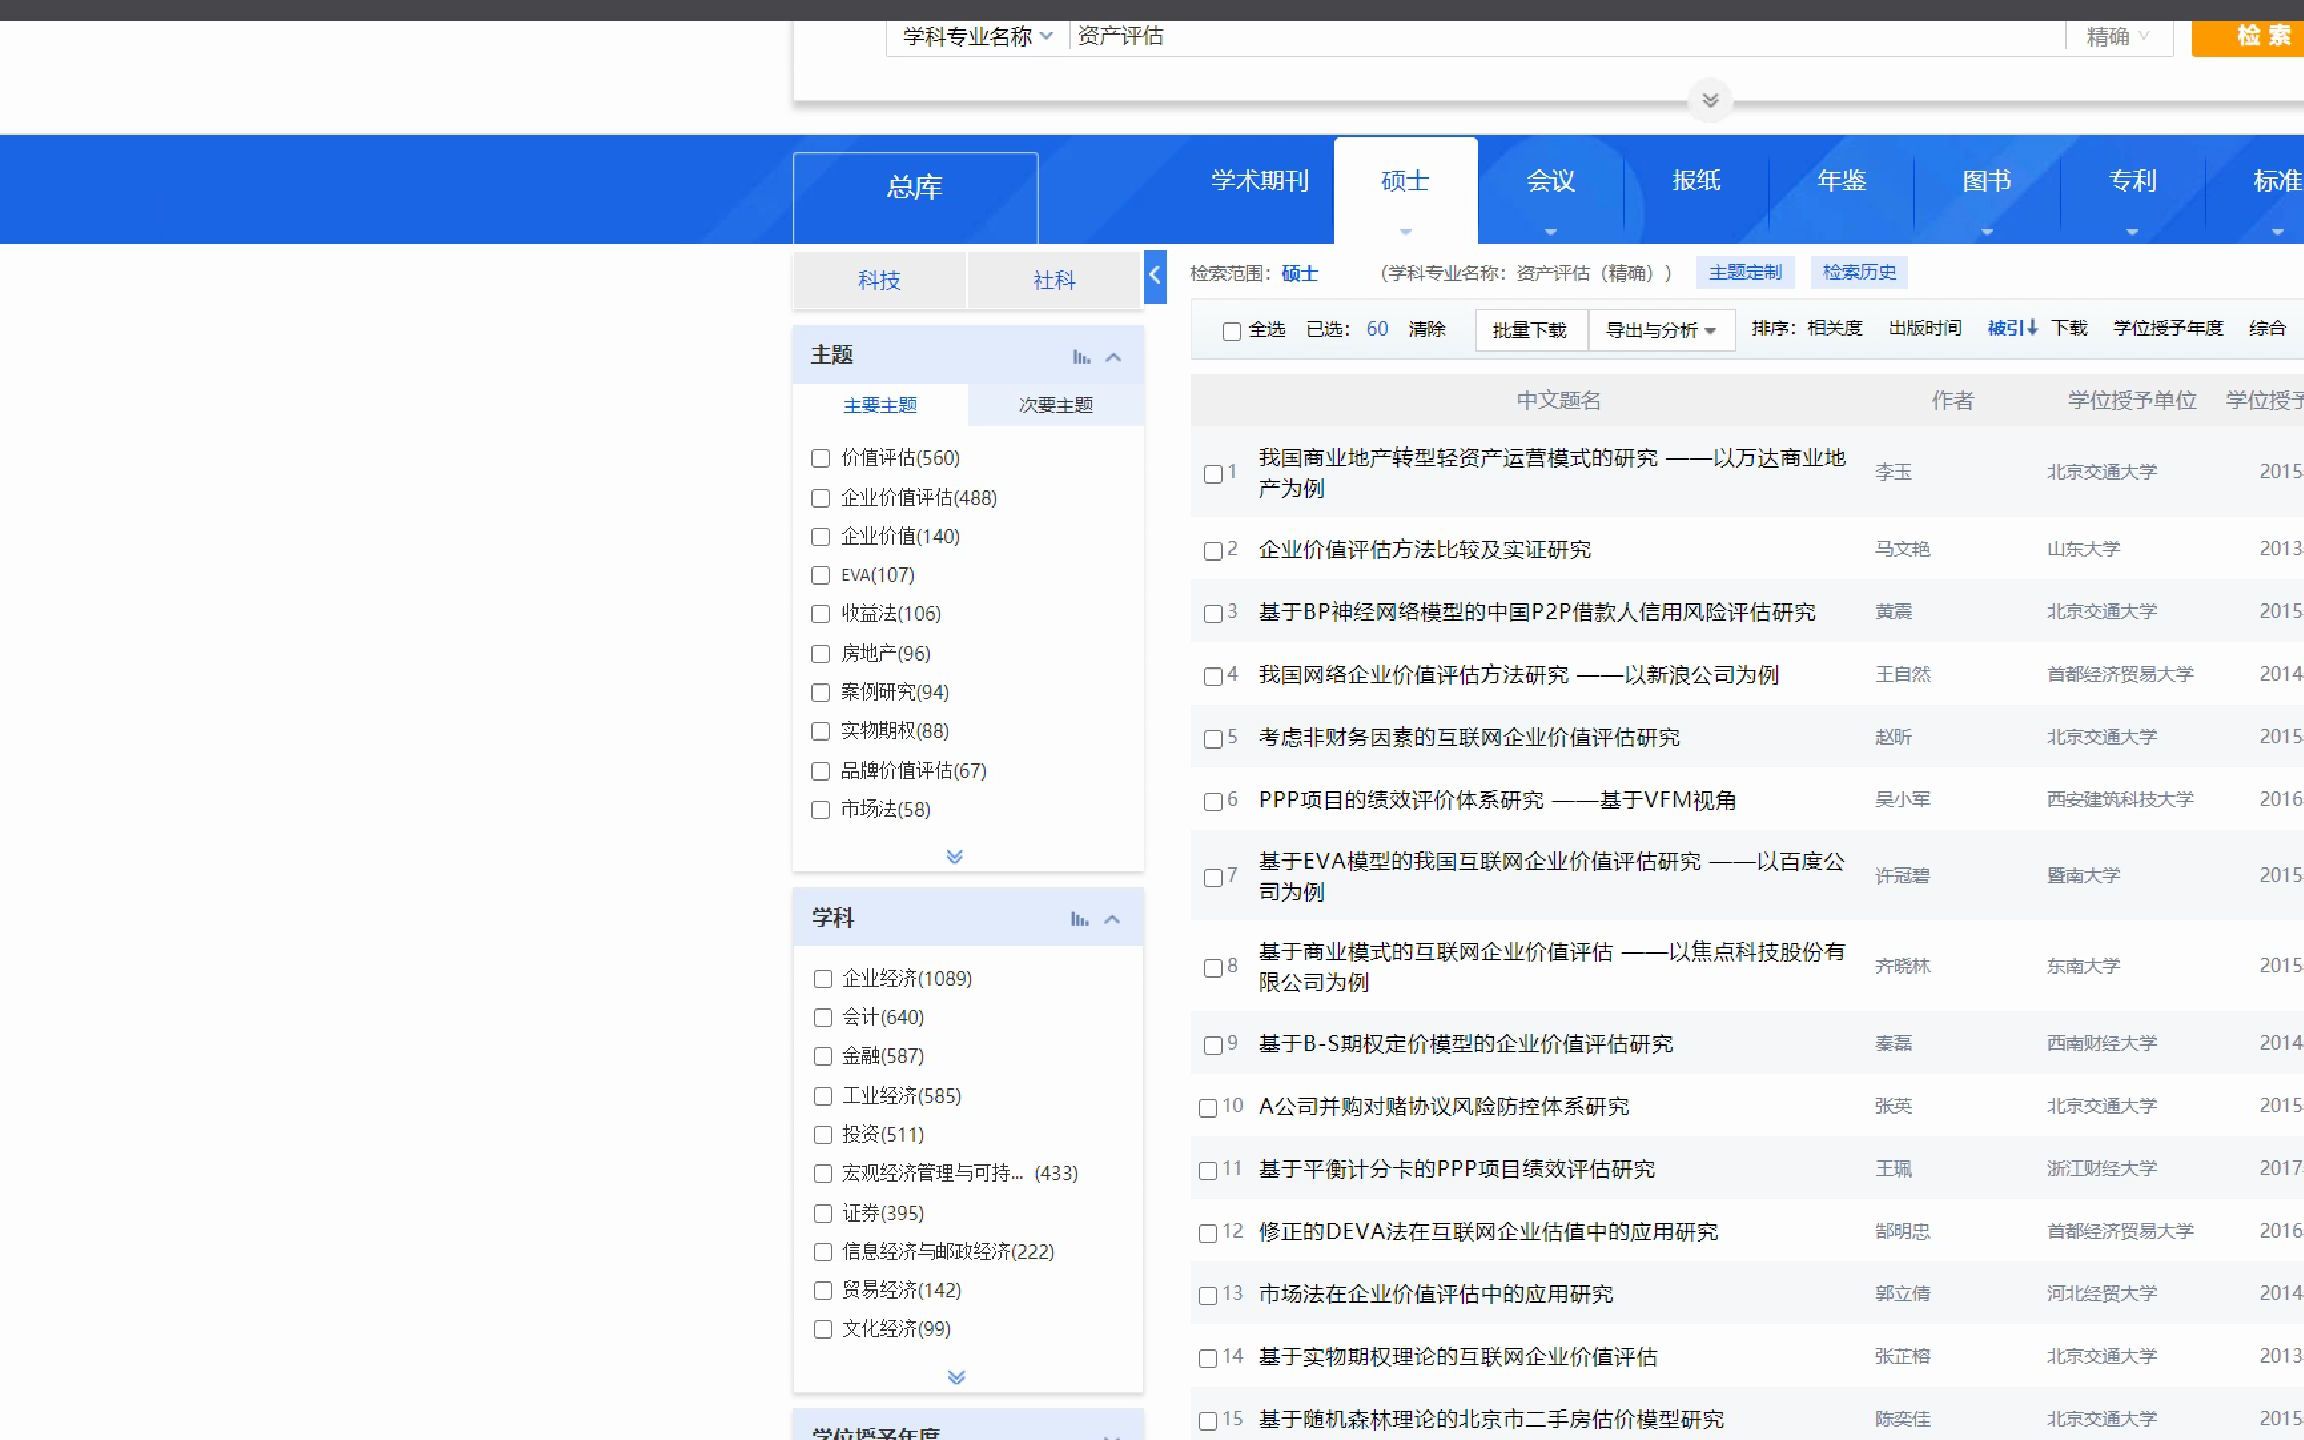Check 企业价值评估(488) topic filter
The width and height of the screenshot is (2304, 1440).
click(x=821, y=498)
